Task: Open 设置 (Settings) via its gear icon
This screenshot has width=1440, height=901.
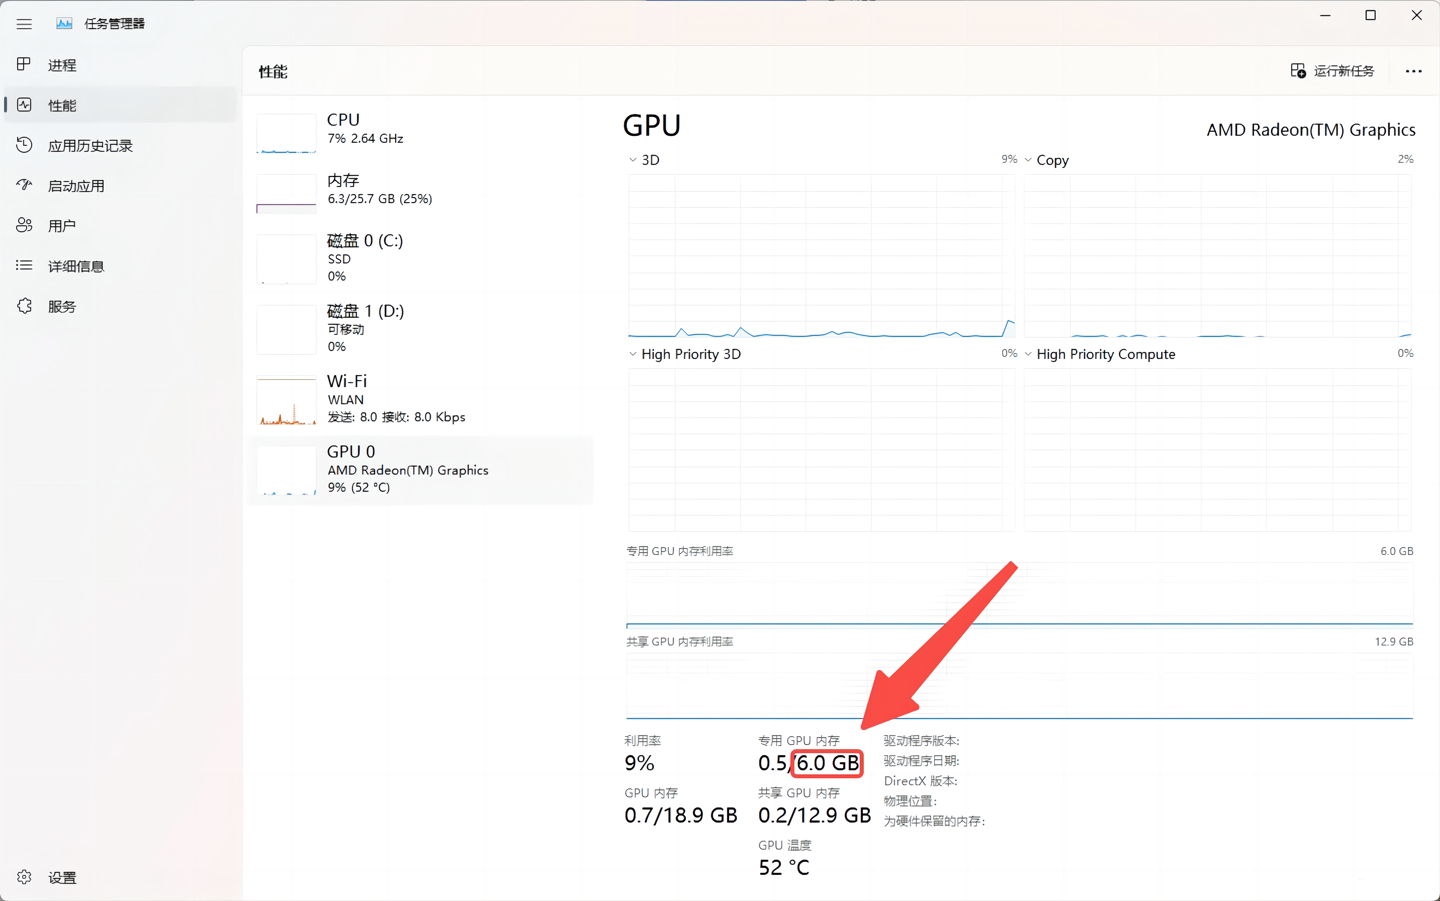Action: [24, 877]
